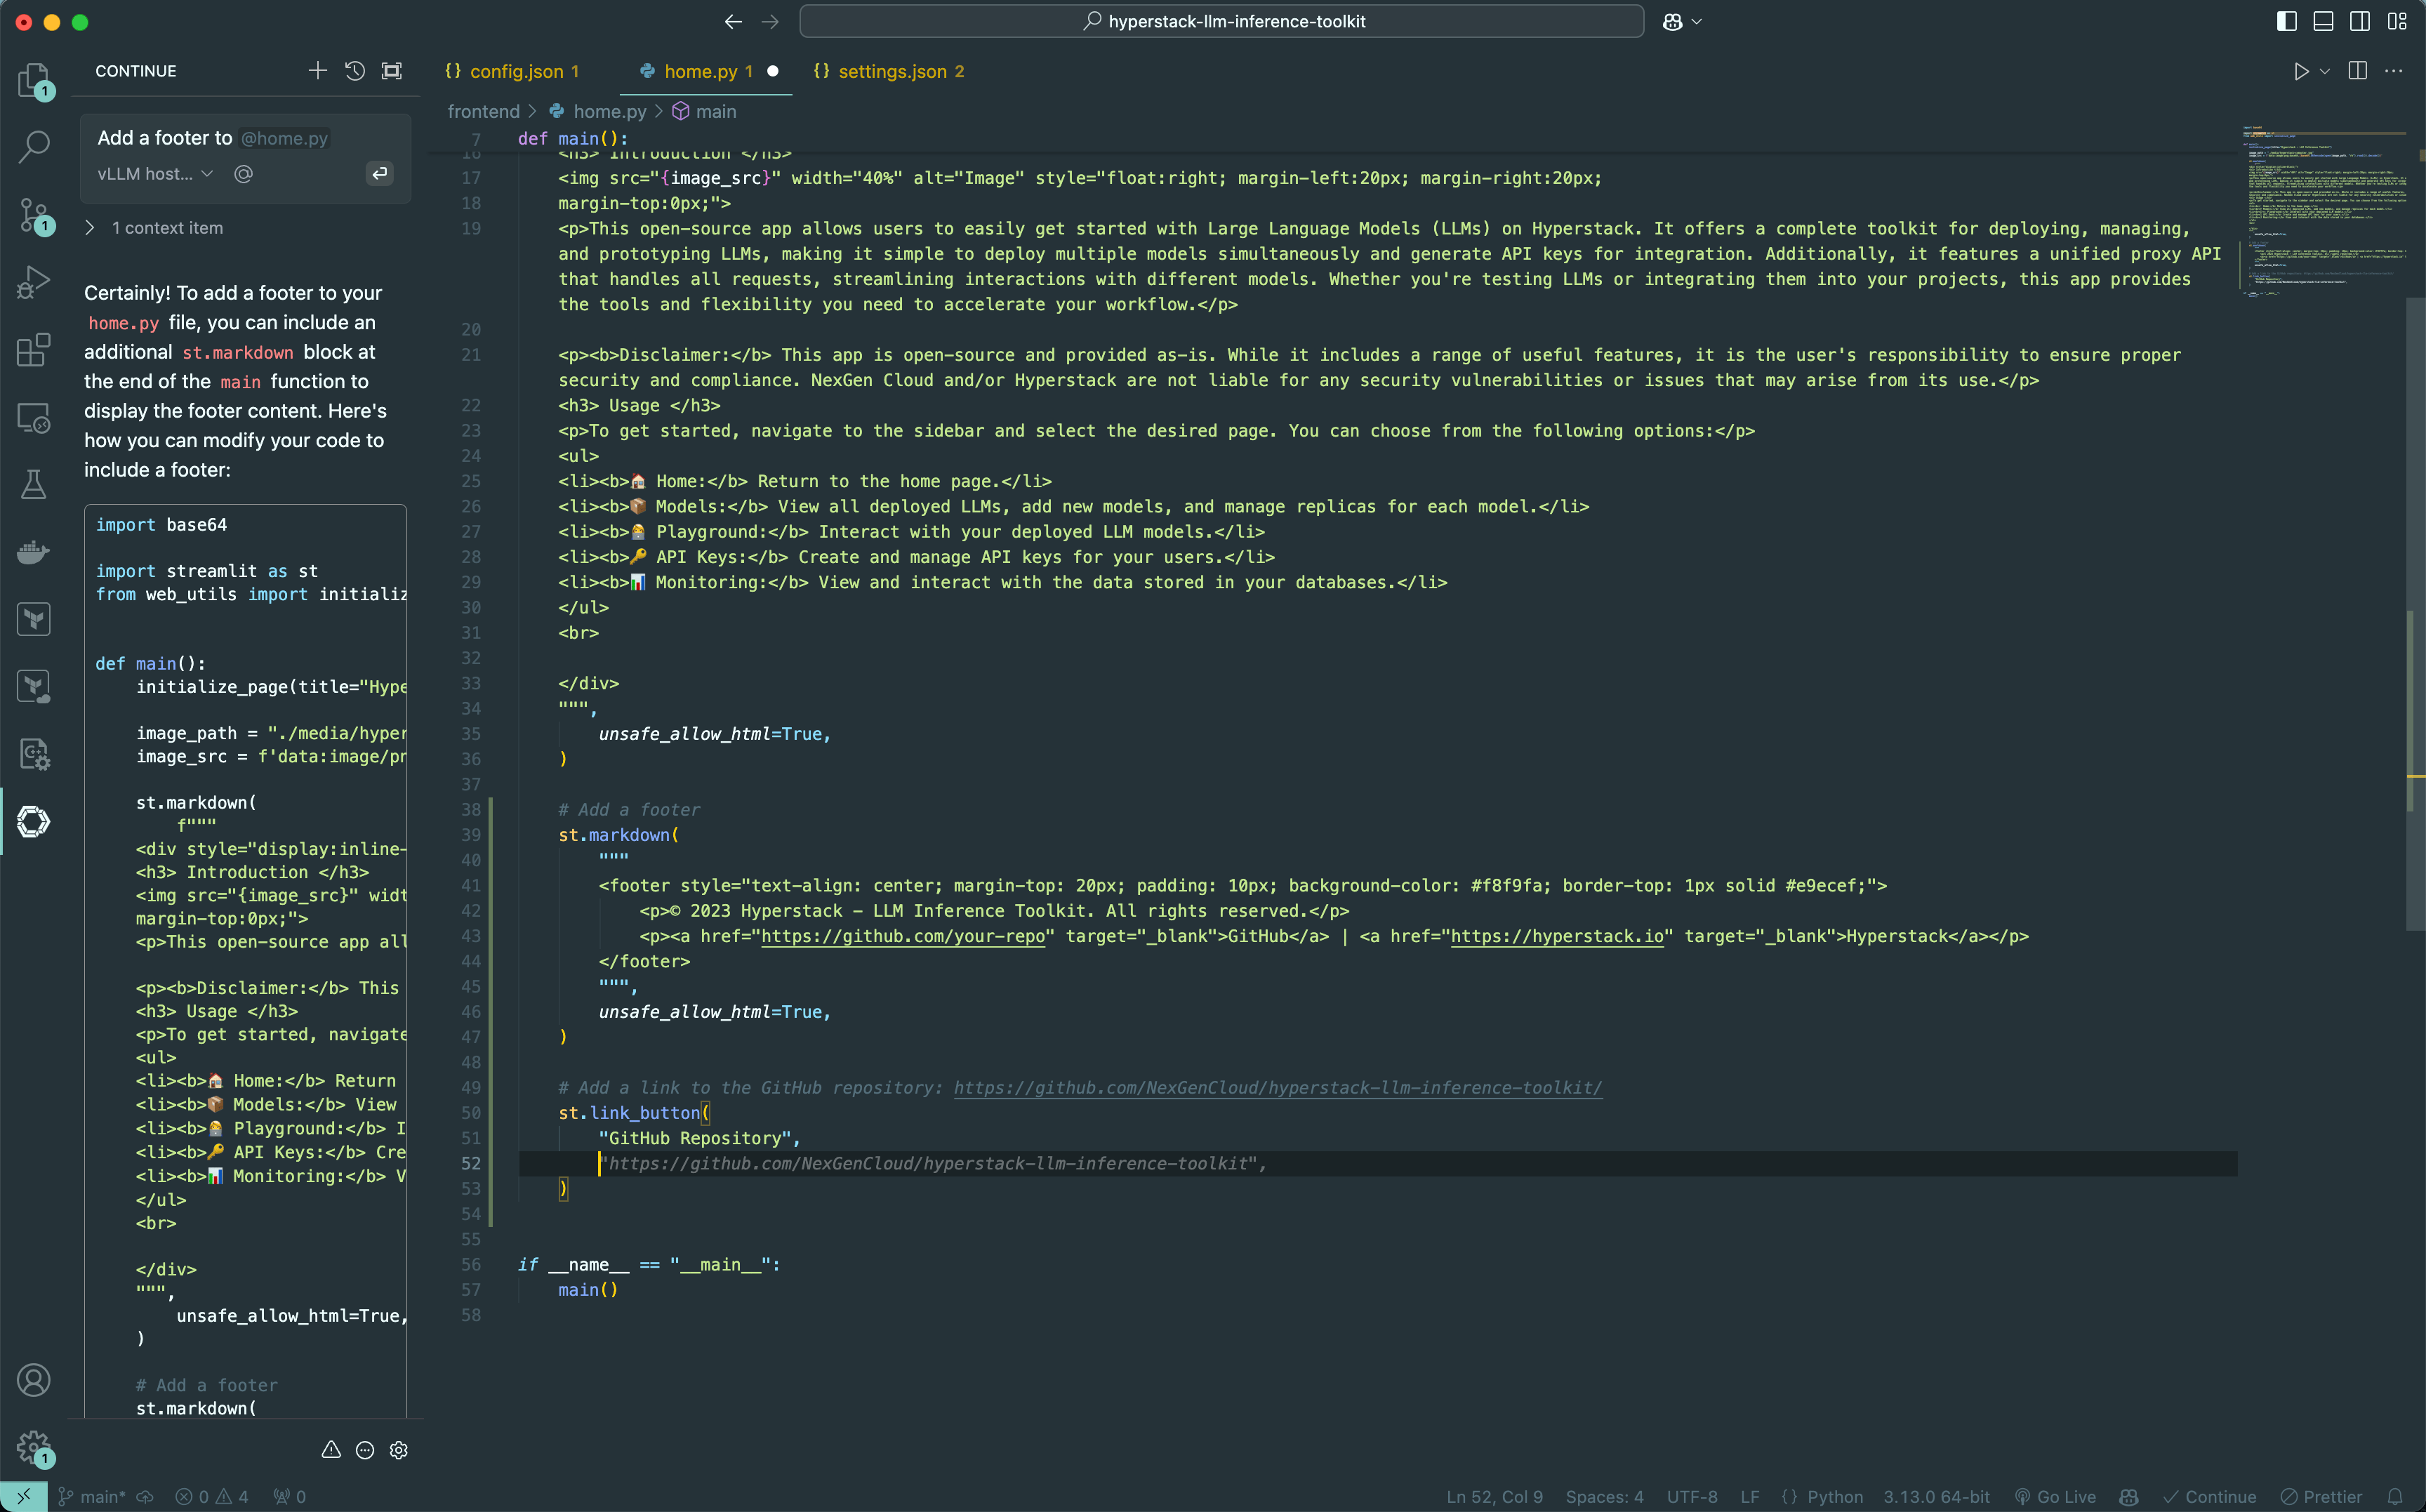Open the Customize Layout control
Screen dimensions: 2426x1512
2396,21
